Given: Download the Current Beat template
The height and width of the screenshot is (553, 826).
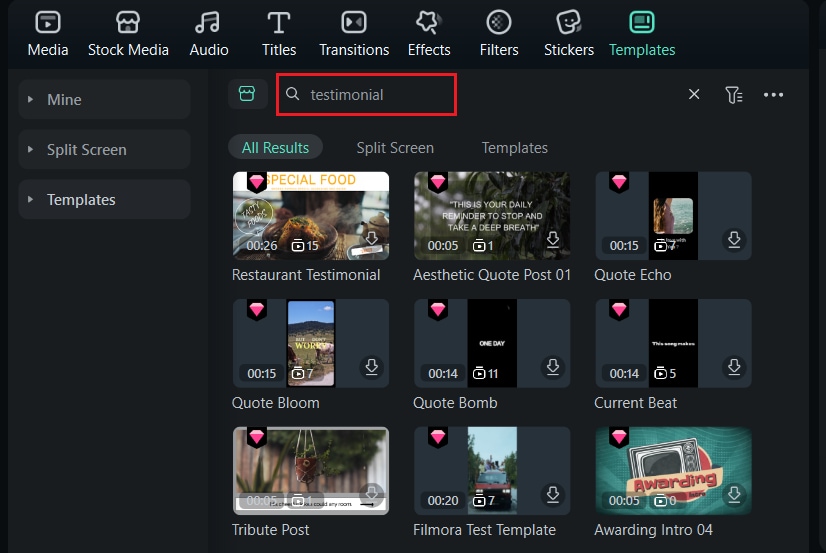Looking at the screenshot, I should pos(734,367).
